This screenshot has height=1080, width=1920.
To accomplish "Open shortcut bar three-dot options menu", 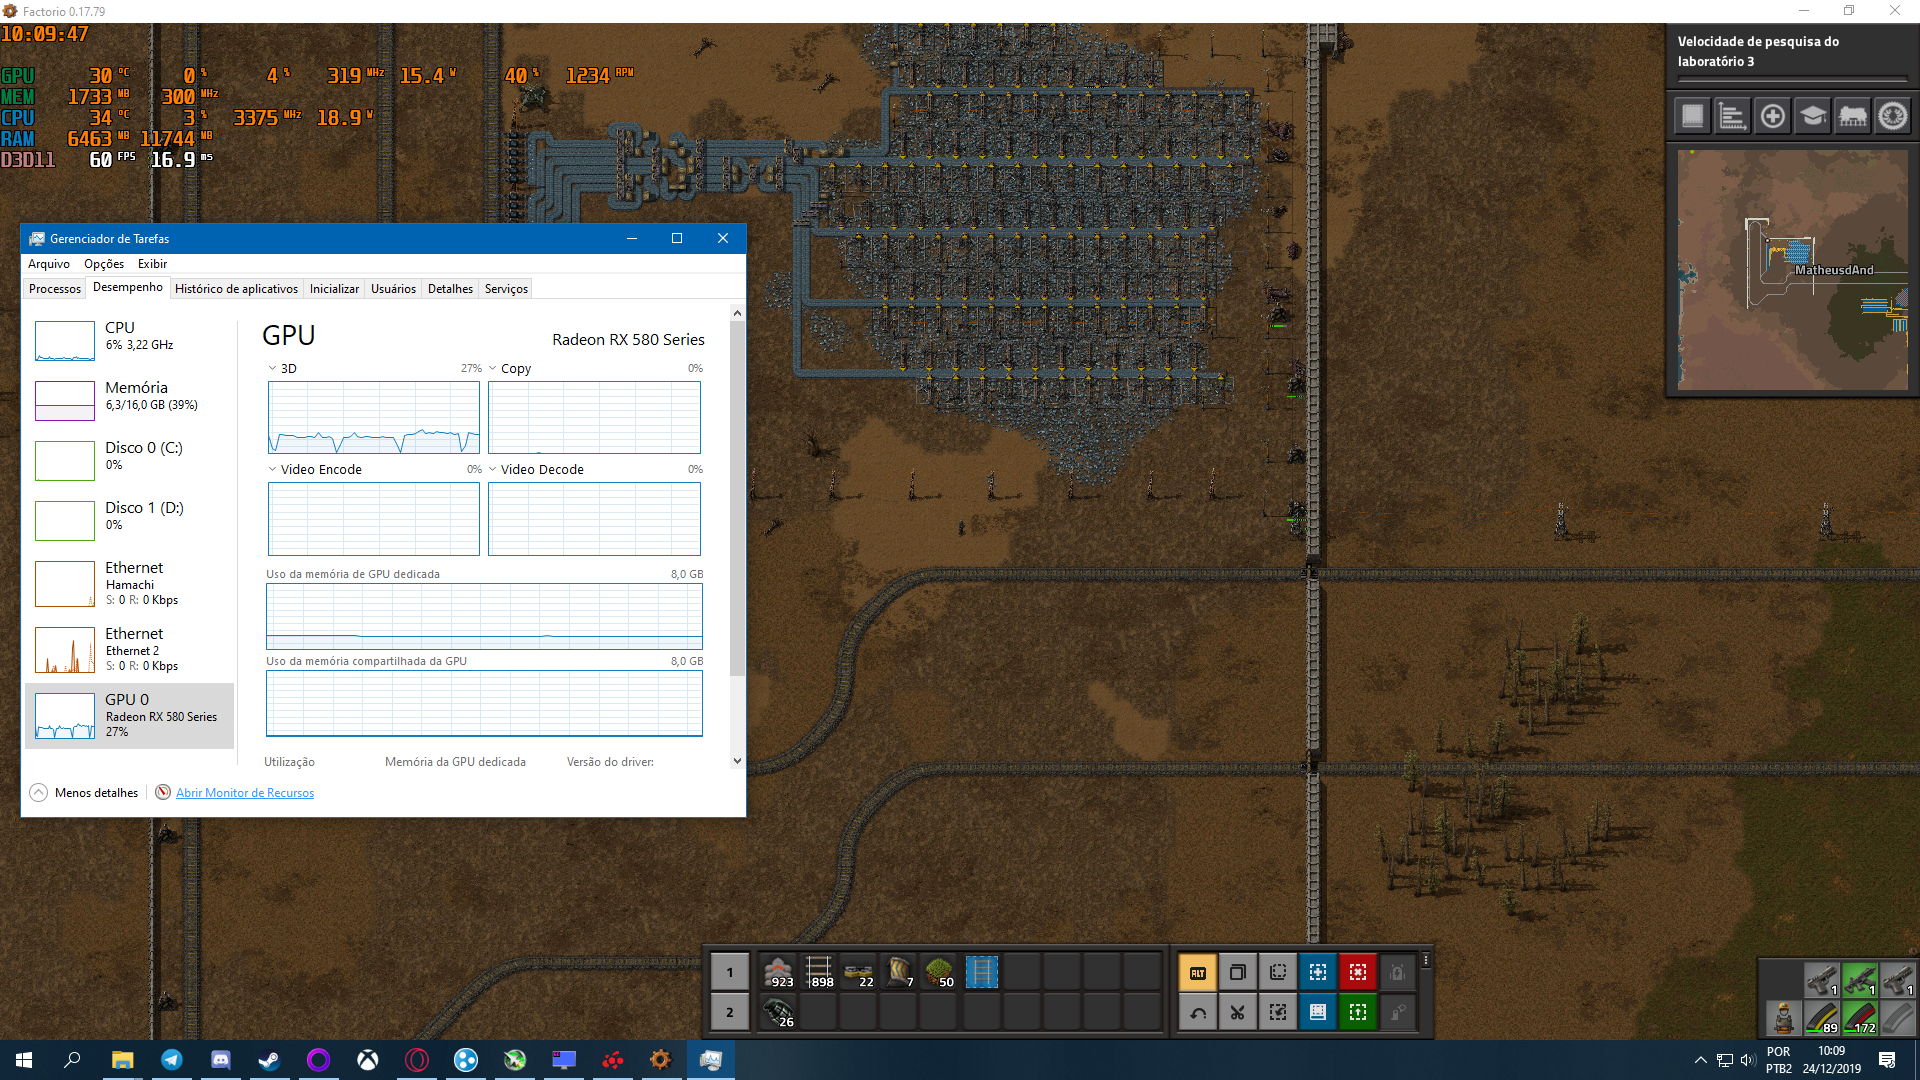I will tap(1426, 960).
